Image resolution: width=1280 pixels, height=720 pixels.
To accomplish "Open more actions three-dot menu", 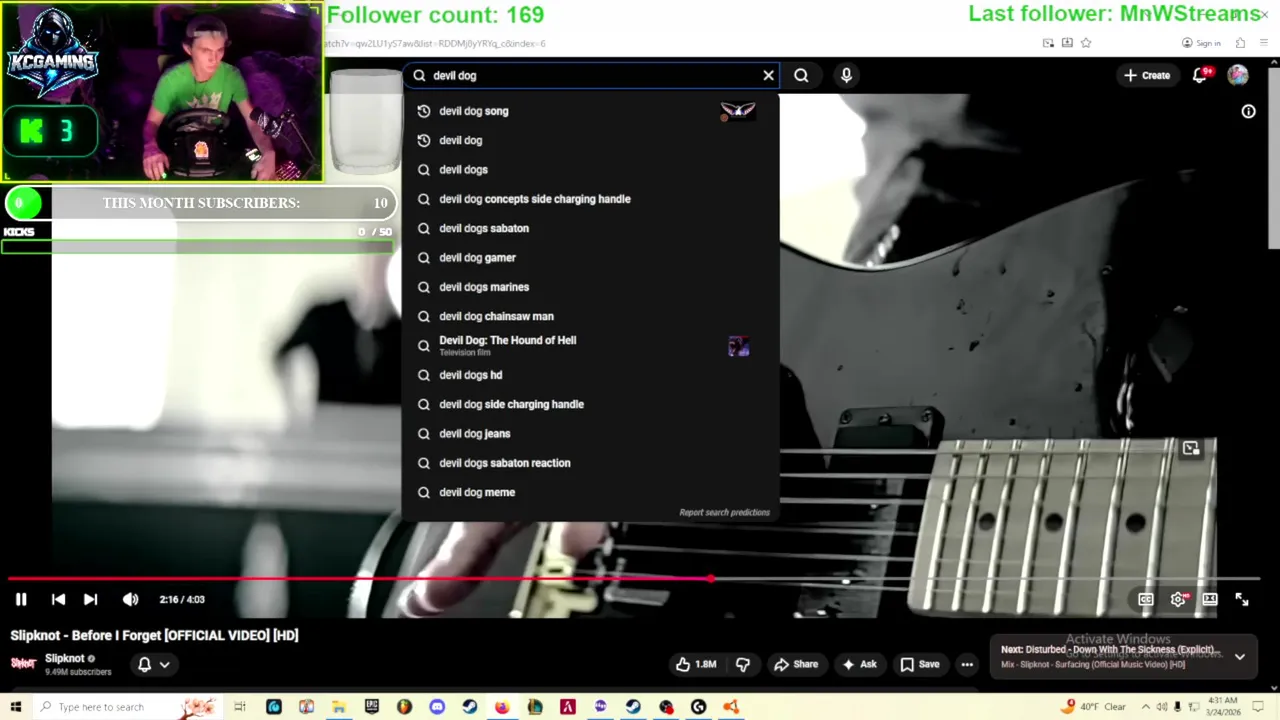I will tap(967, 664).
